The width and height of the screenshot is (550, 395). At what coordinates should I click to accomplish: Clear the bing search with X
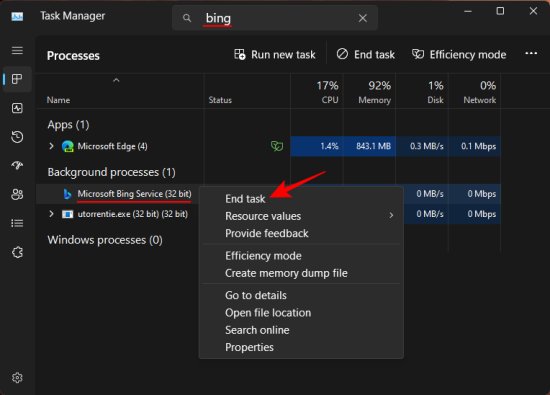click(363, 18)
